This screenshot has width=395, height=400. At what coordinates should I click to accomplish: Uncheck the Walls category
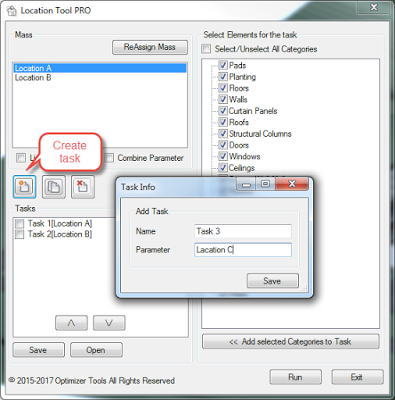tap(223, 99)
